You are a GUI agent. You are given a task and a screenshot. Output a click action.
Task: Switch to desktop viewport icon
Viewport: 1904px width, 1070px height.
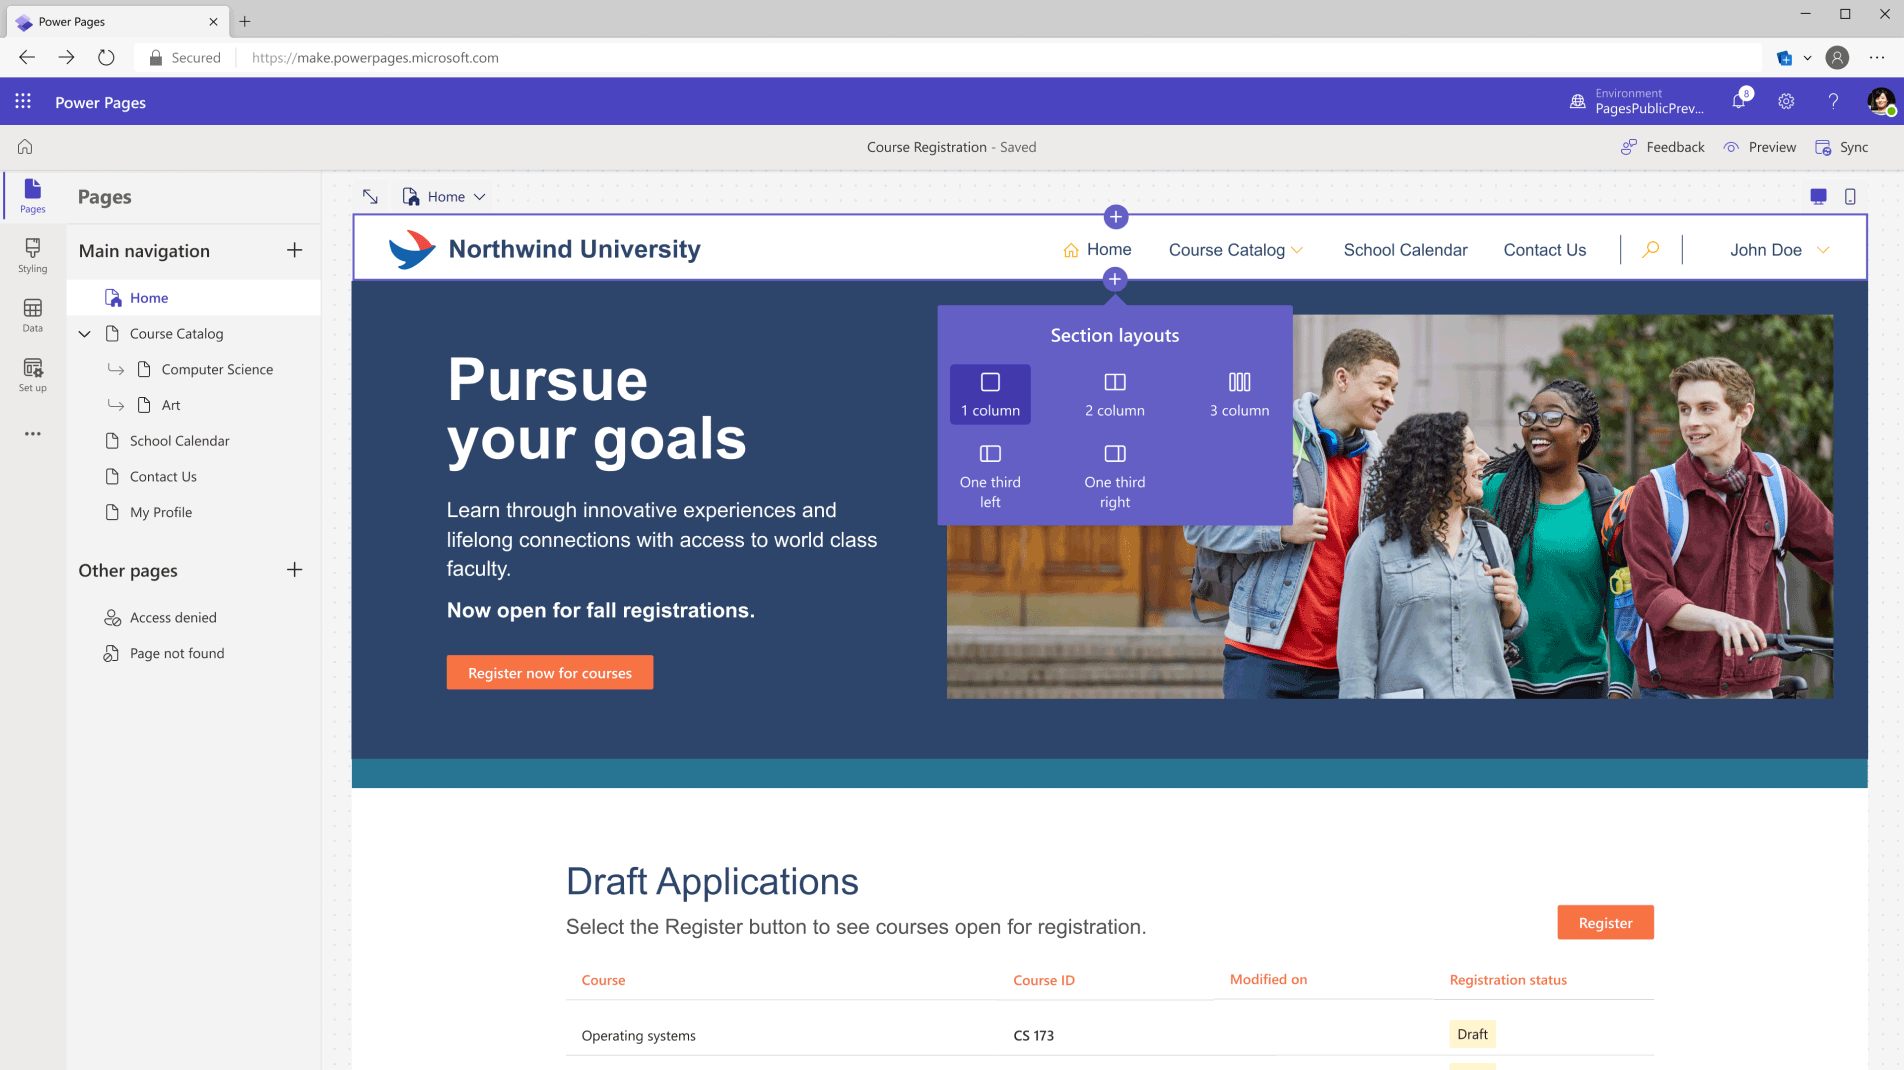click(1818, 197)
